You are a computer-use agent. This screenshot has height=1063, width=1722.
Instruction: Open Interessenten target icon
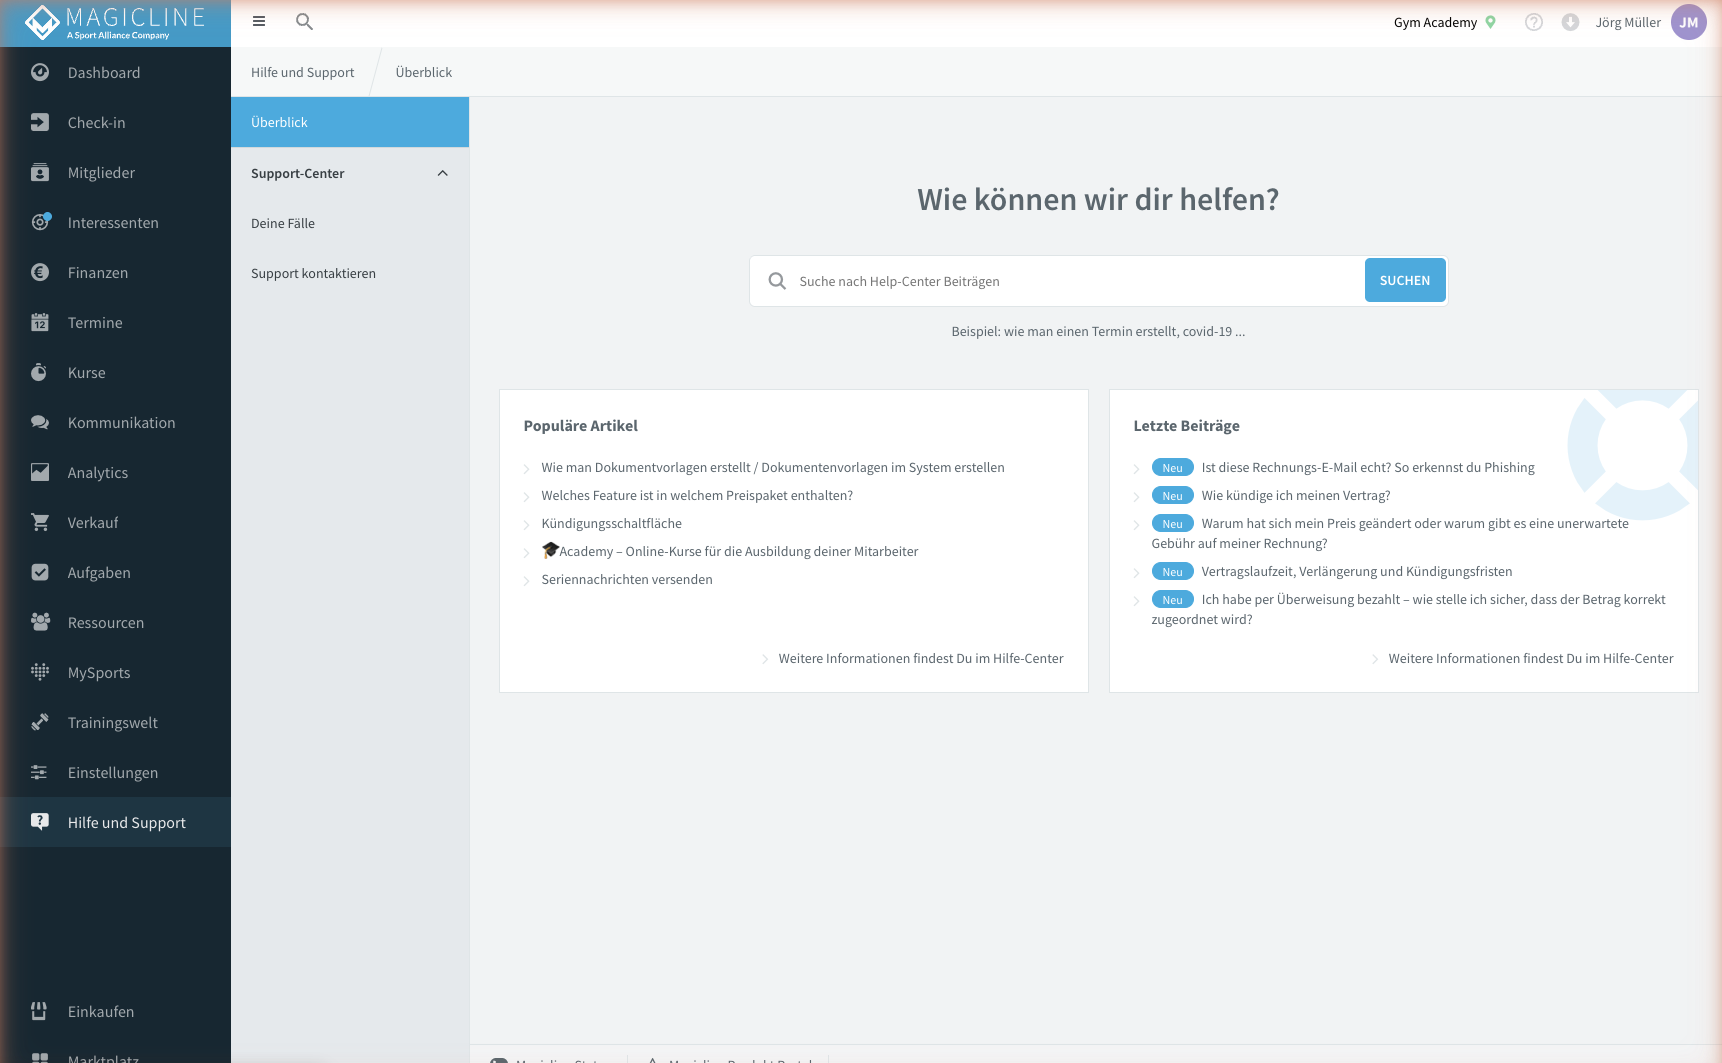tap(40, 222)
